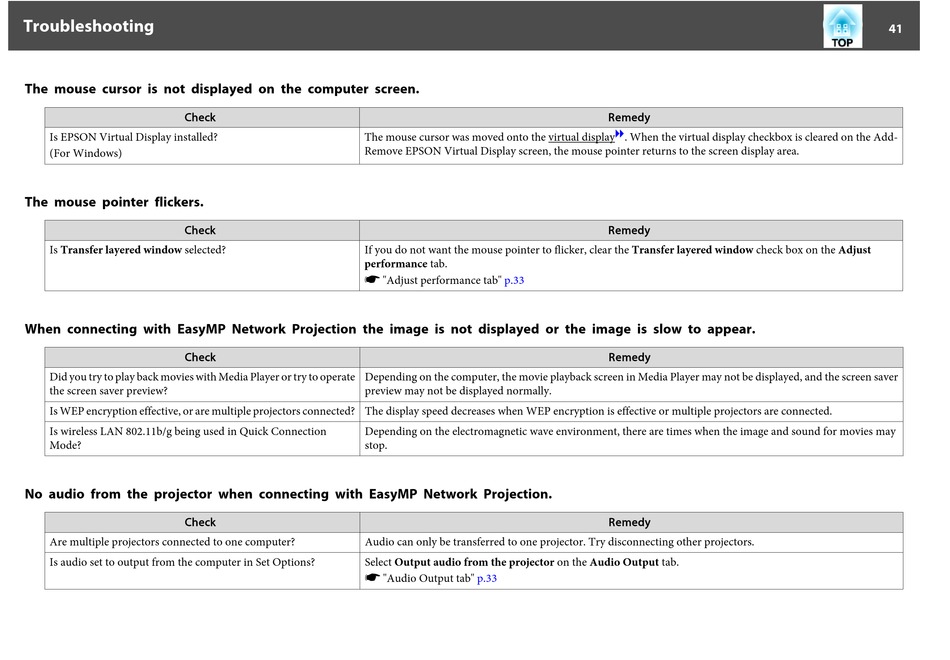This screenshot has height=660, width=950.
Task: Click cell 'Is audio set to output from the computer'
Action: [x=202, y=570]
